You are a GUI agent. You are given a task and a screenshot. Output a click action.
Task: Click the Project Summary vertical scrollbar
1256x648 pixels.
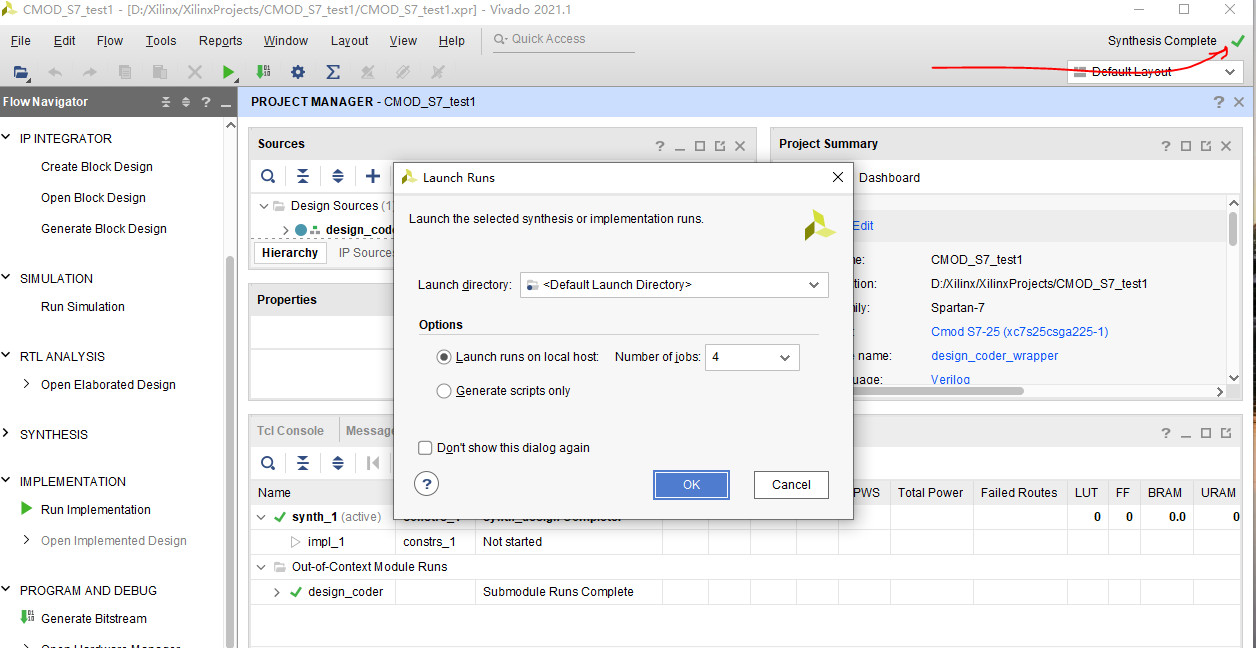pos(1233,228)
